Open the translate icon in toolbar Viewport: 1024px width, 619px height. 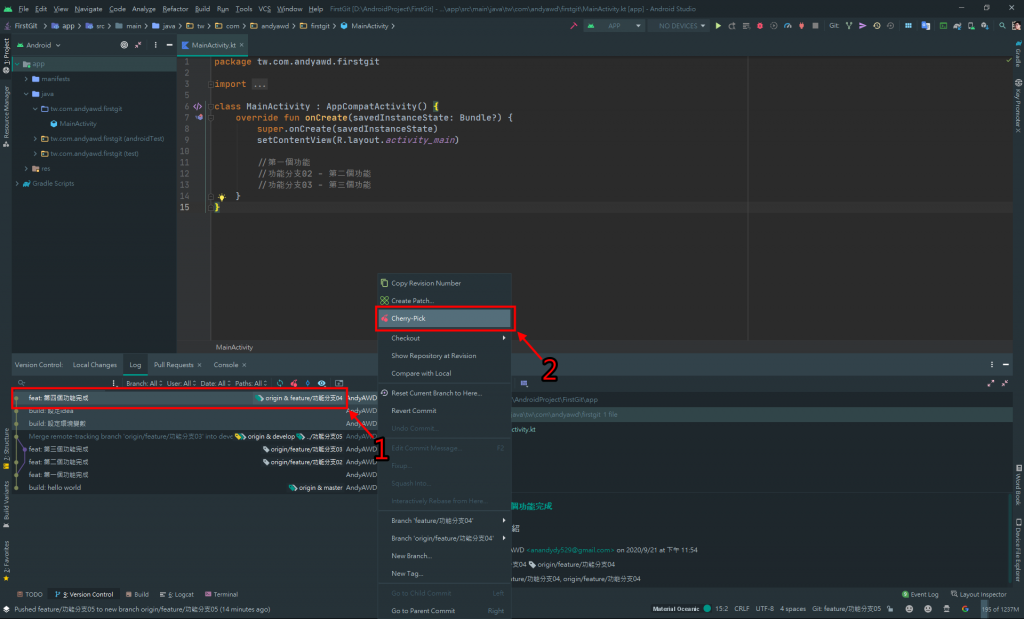925,26
